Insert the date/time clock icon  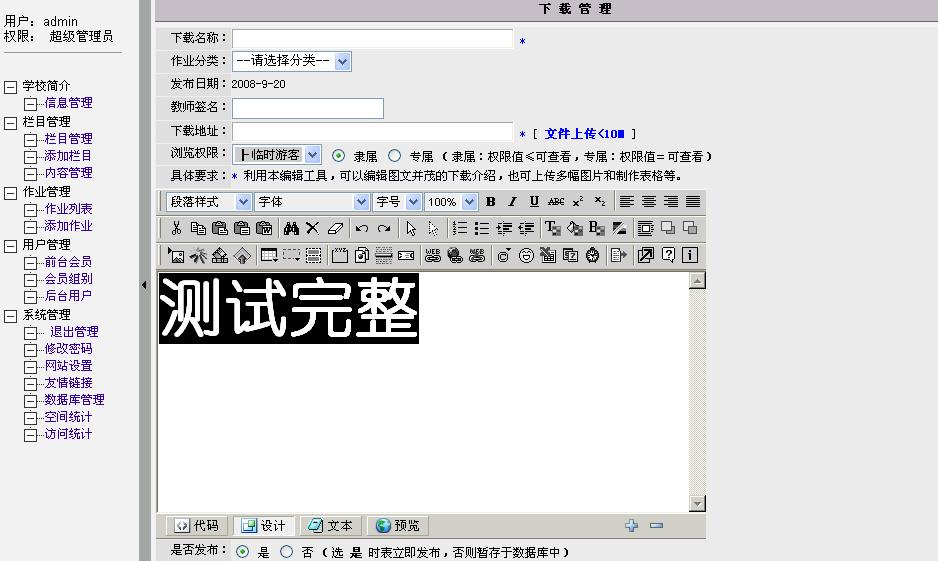(x=592, y=255)
